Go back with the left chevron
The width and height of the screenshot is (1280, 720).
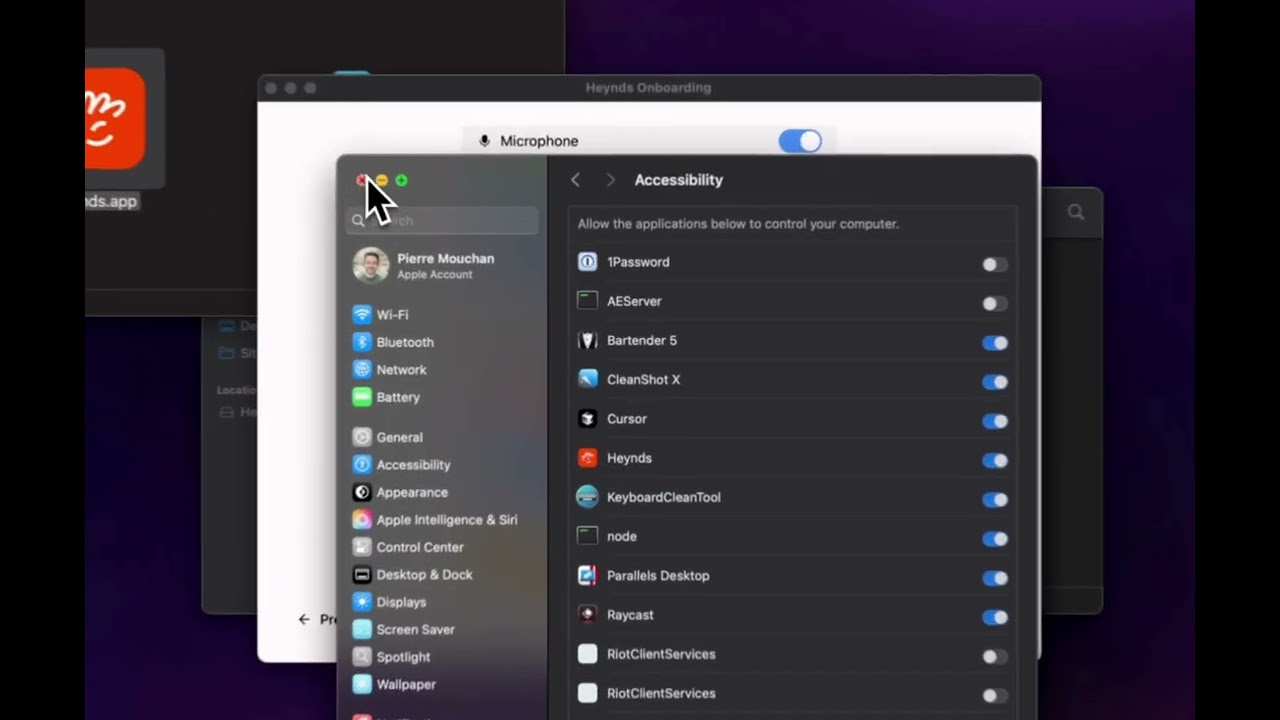click(575, 180)
